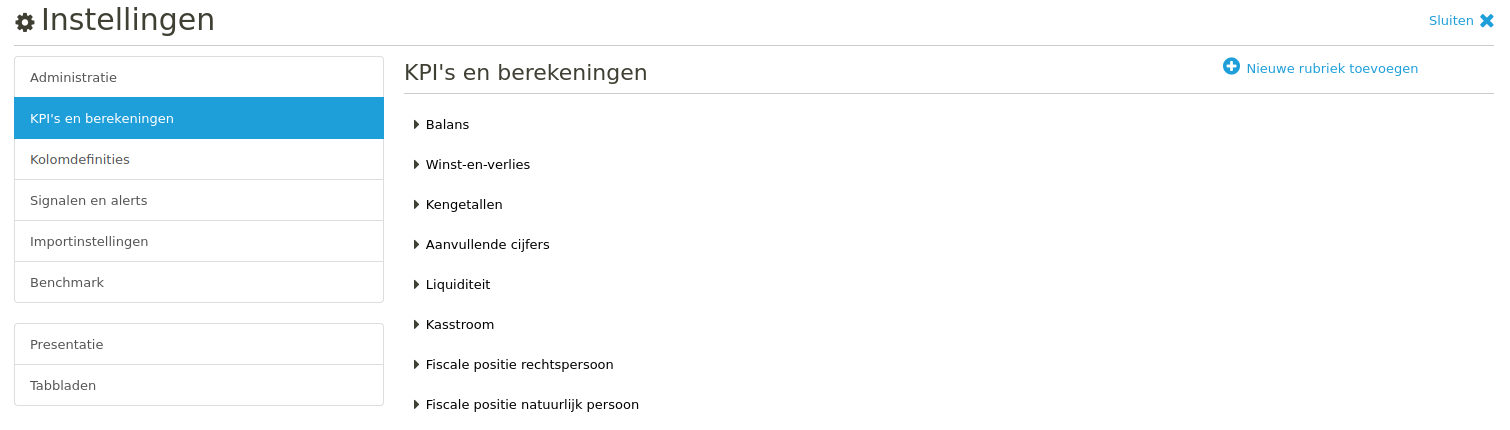Screen dimensions: 1510x430
Task: Expand the Kengetallen disclosure arrow
Action: (416, 205)
